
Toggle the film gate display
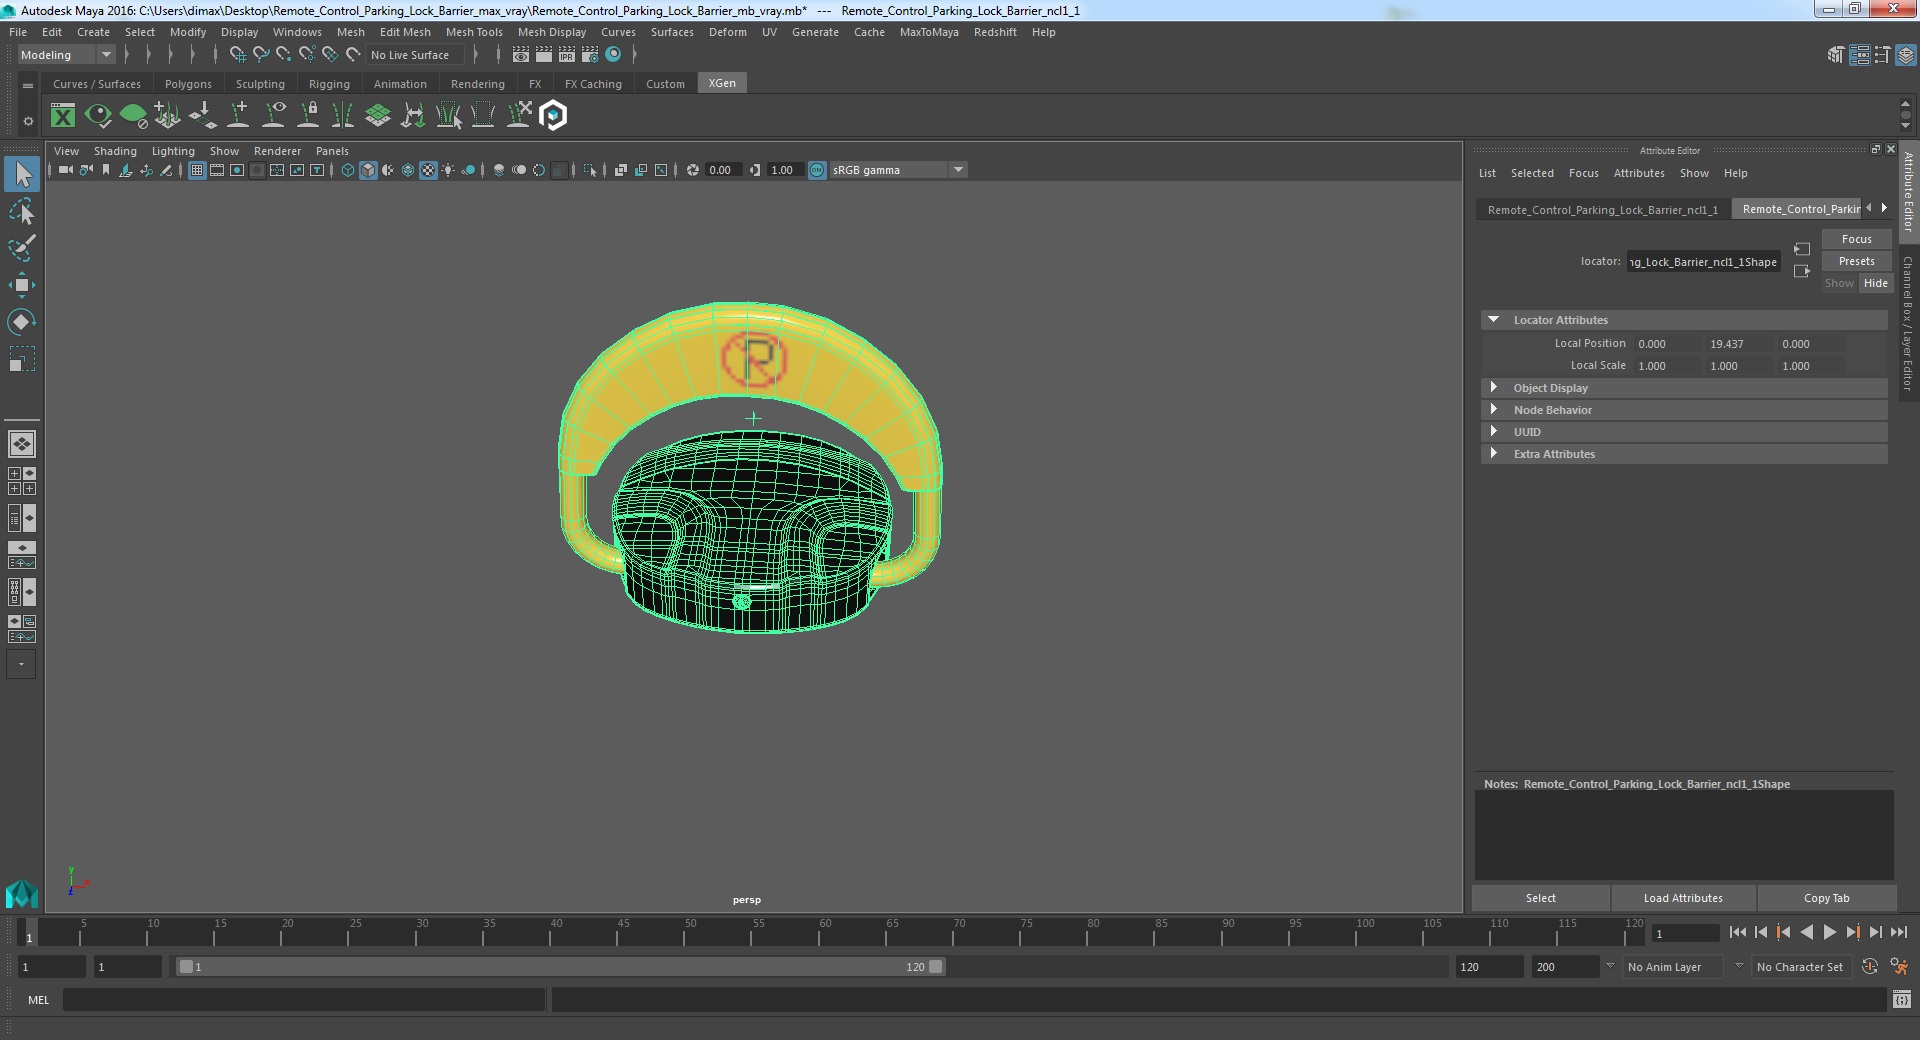point(217,170)
